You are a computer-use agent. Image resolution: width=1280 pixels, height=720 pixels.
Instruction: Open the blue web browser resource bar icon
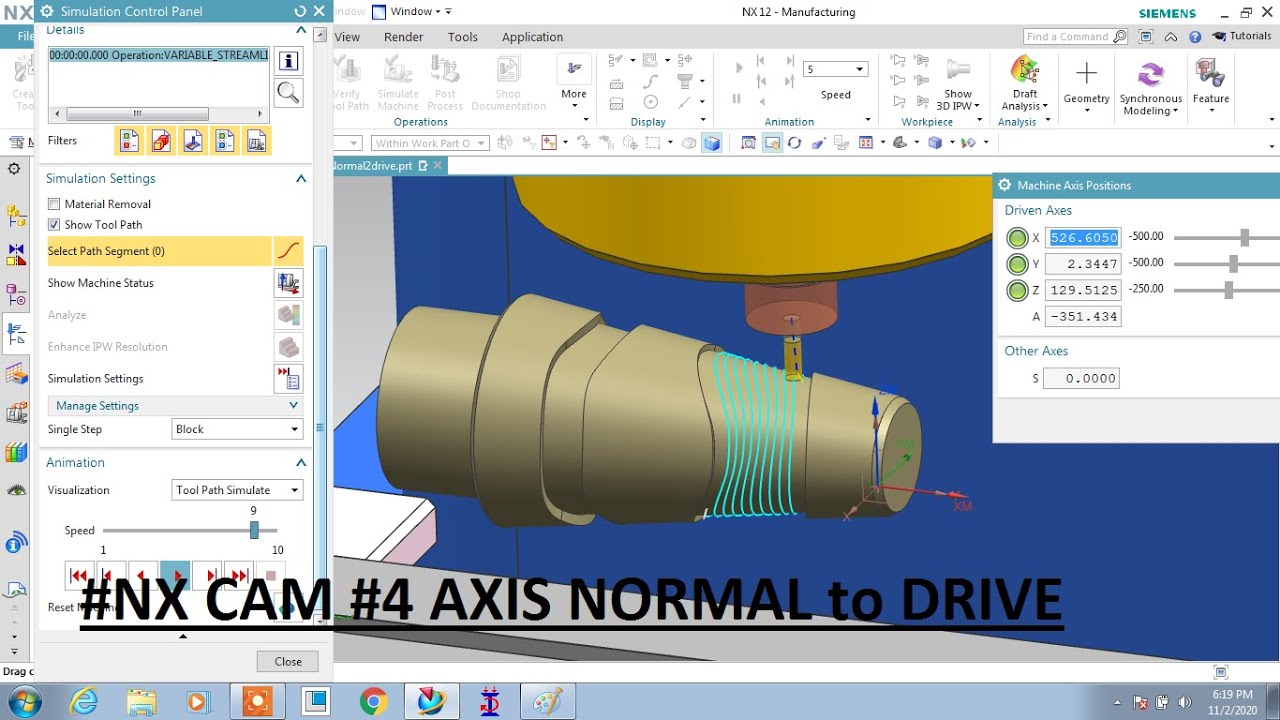click(x=16, y=543)
